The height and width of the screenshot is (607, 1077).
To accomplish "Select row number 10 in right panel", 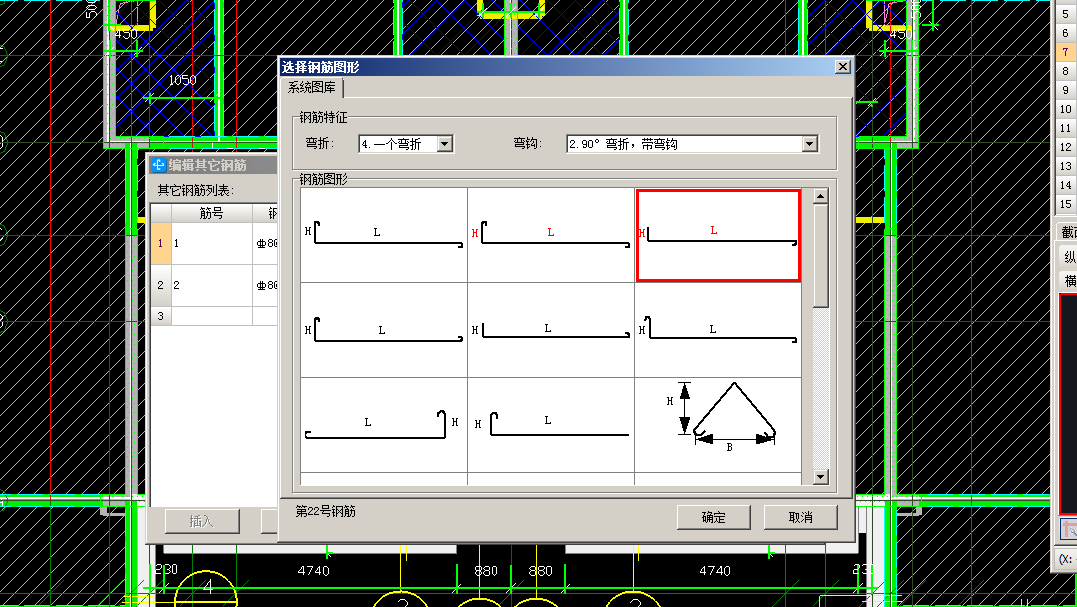I will (x=1065, y=109).
